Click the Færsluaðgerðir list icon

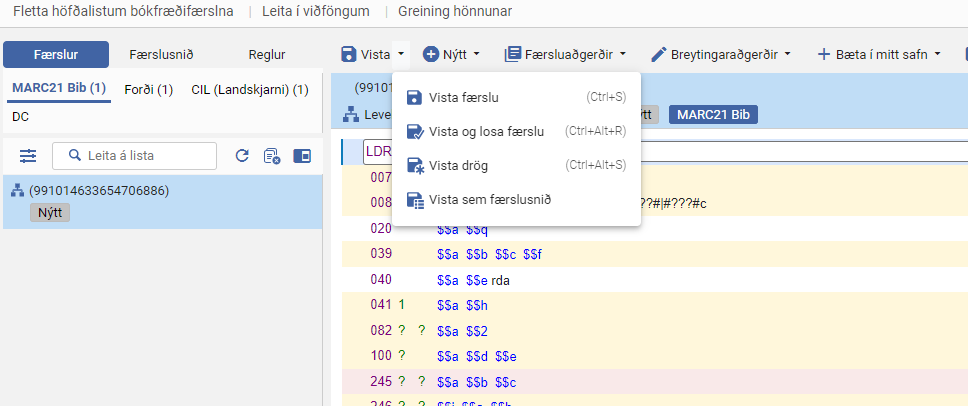(x=512, y=54)
